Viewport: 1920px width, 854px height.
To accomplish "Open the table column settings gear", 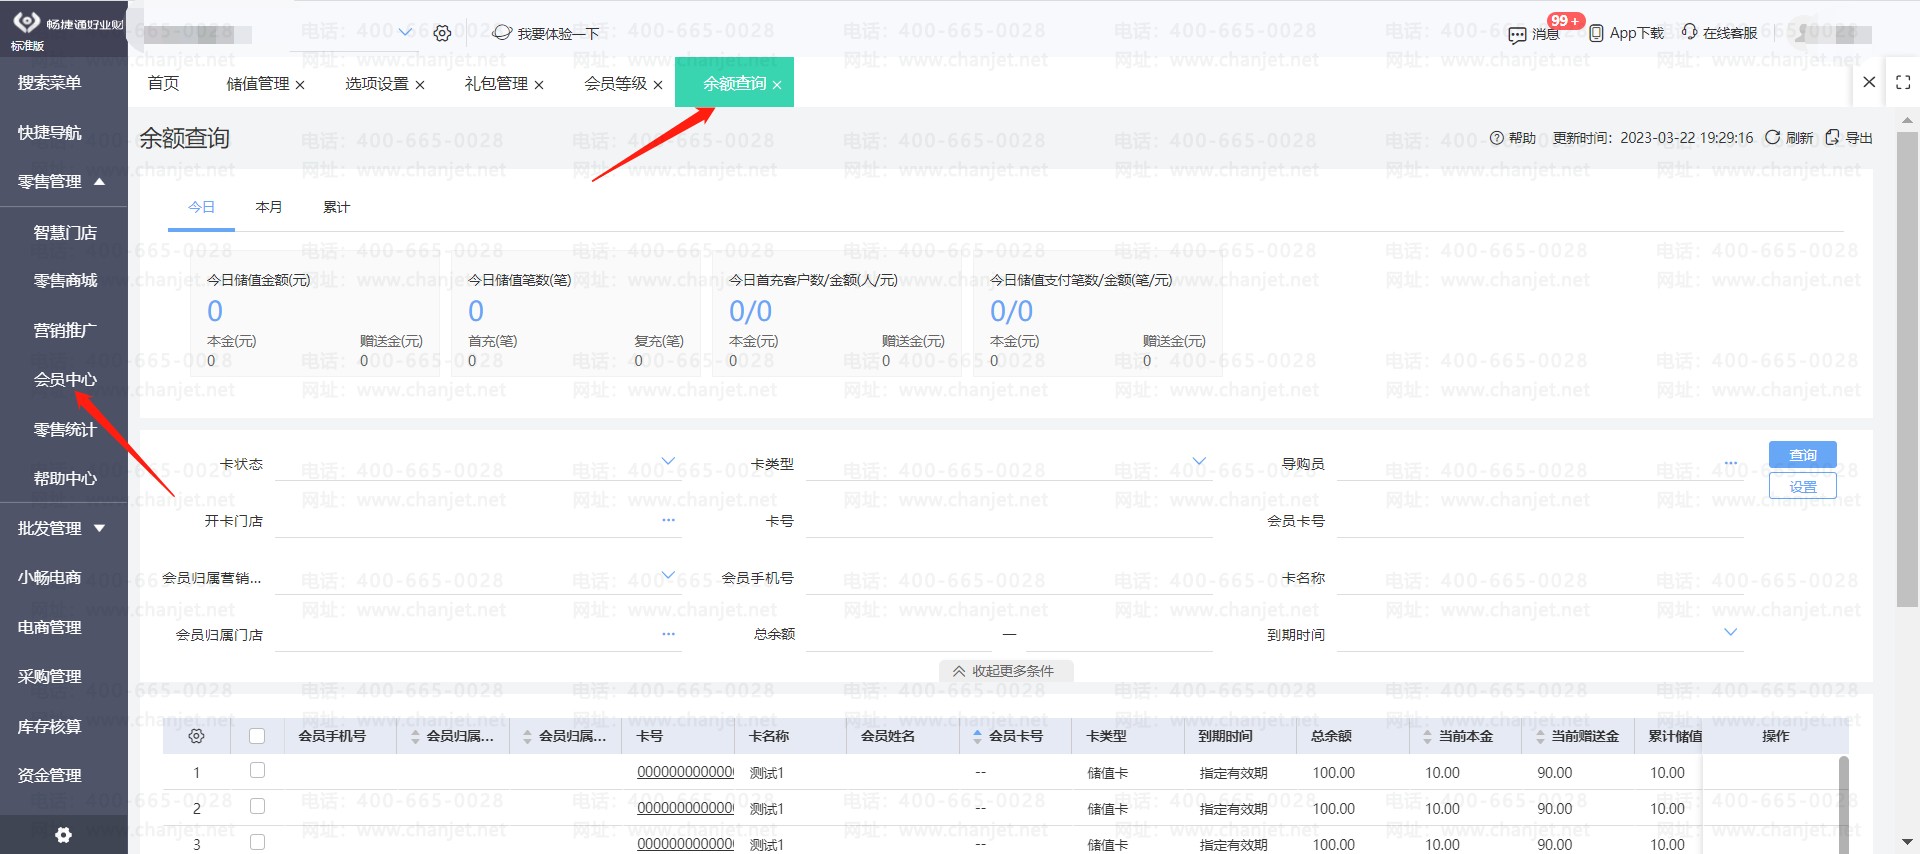I will coord(196,736).
